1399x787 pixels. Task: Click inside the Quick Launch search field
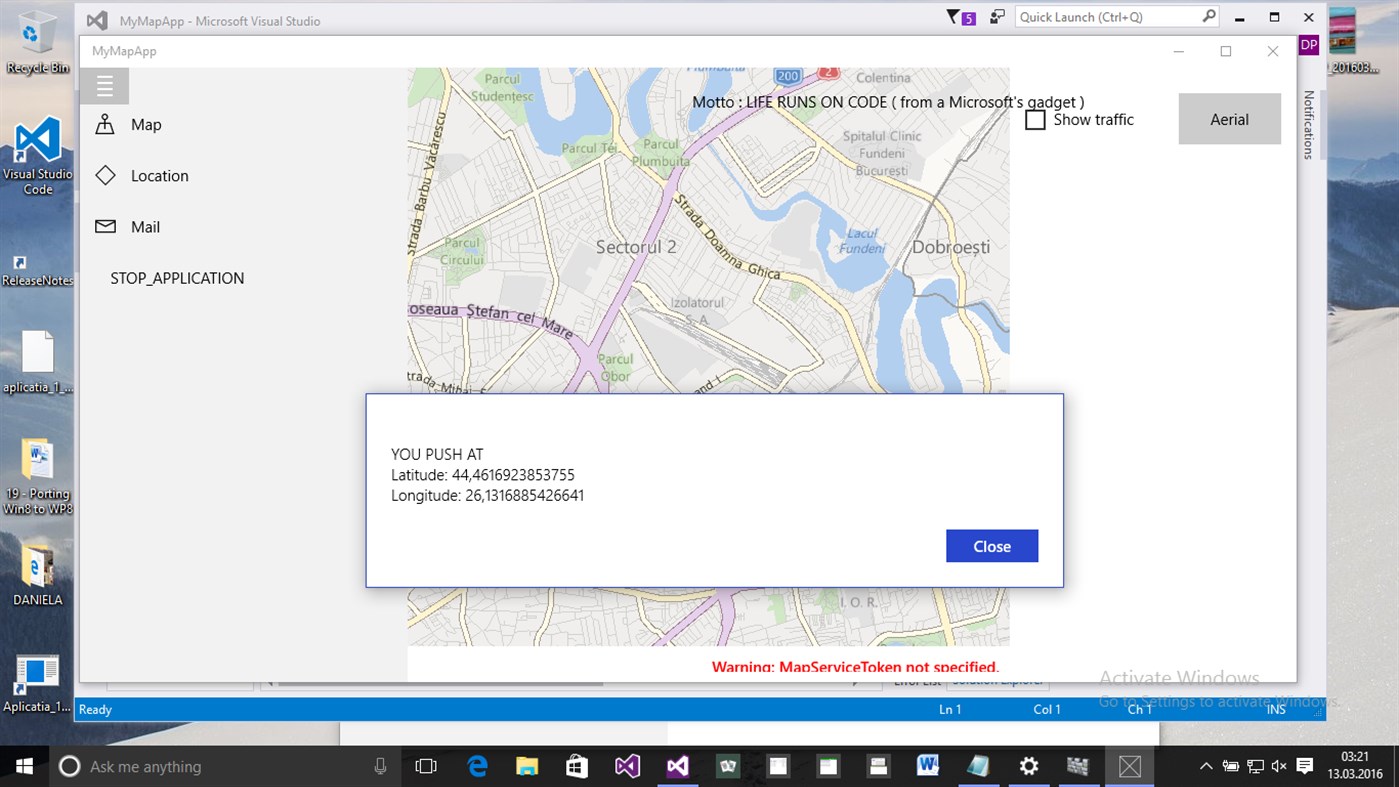[x=1100, y=16]
